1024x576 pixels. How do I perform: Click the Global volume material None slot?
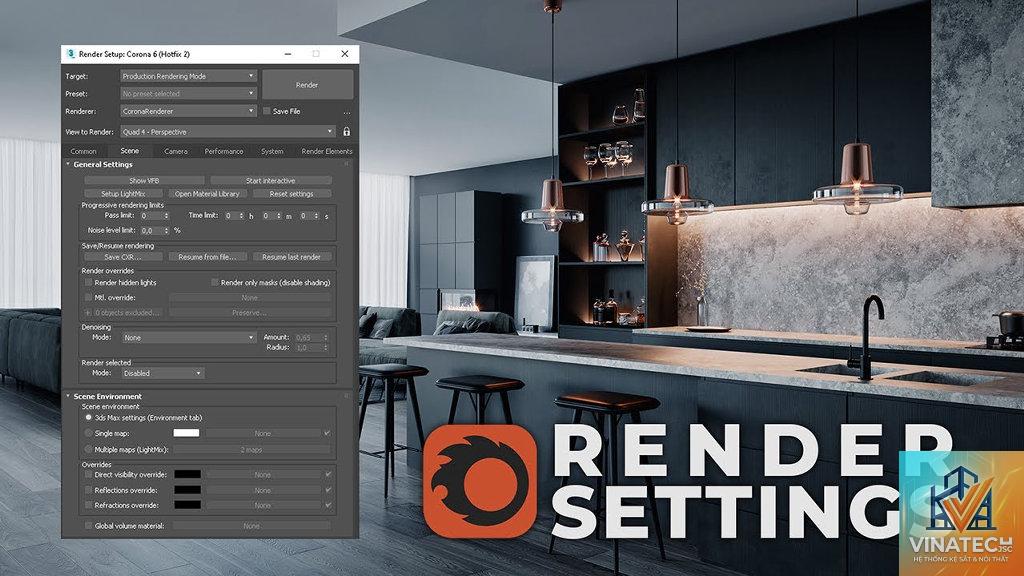[x=251, y=526]
